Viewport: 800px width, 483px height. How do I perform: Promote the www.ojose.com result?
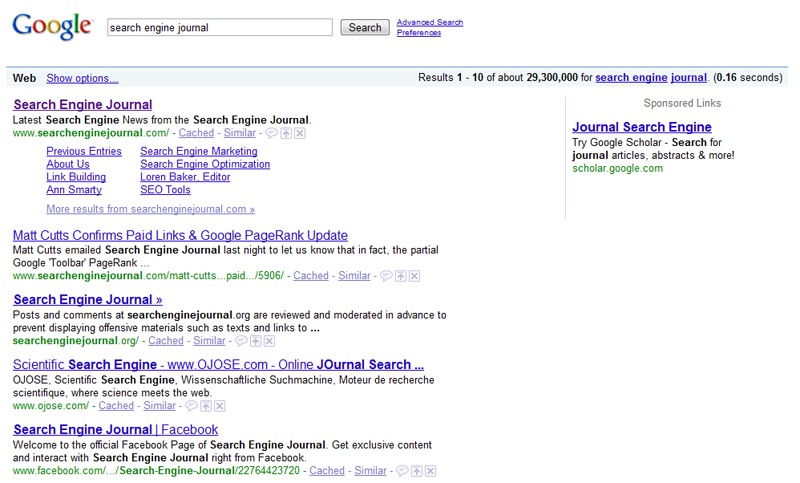[206, 406]
